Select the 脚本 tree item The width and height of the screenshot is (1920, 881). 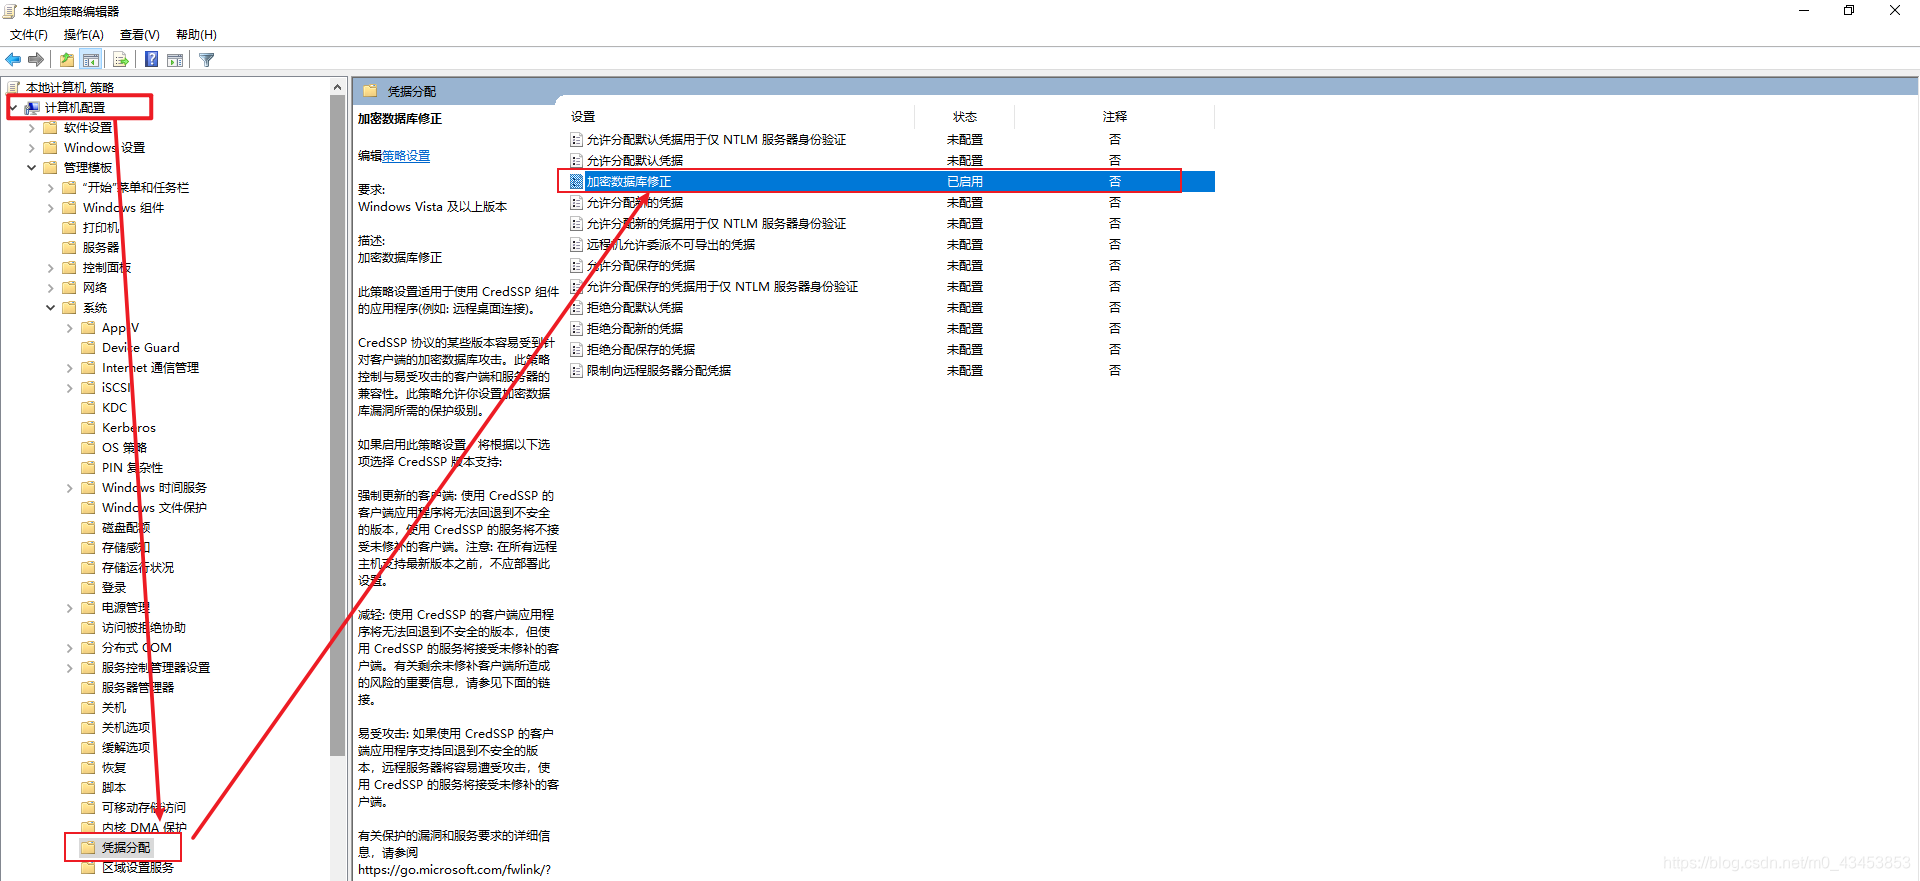(x=114, y=788)
